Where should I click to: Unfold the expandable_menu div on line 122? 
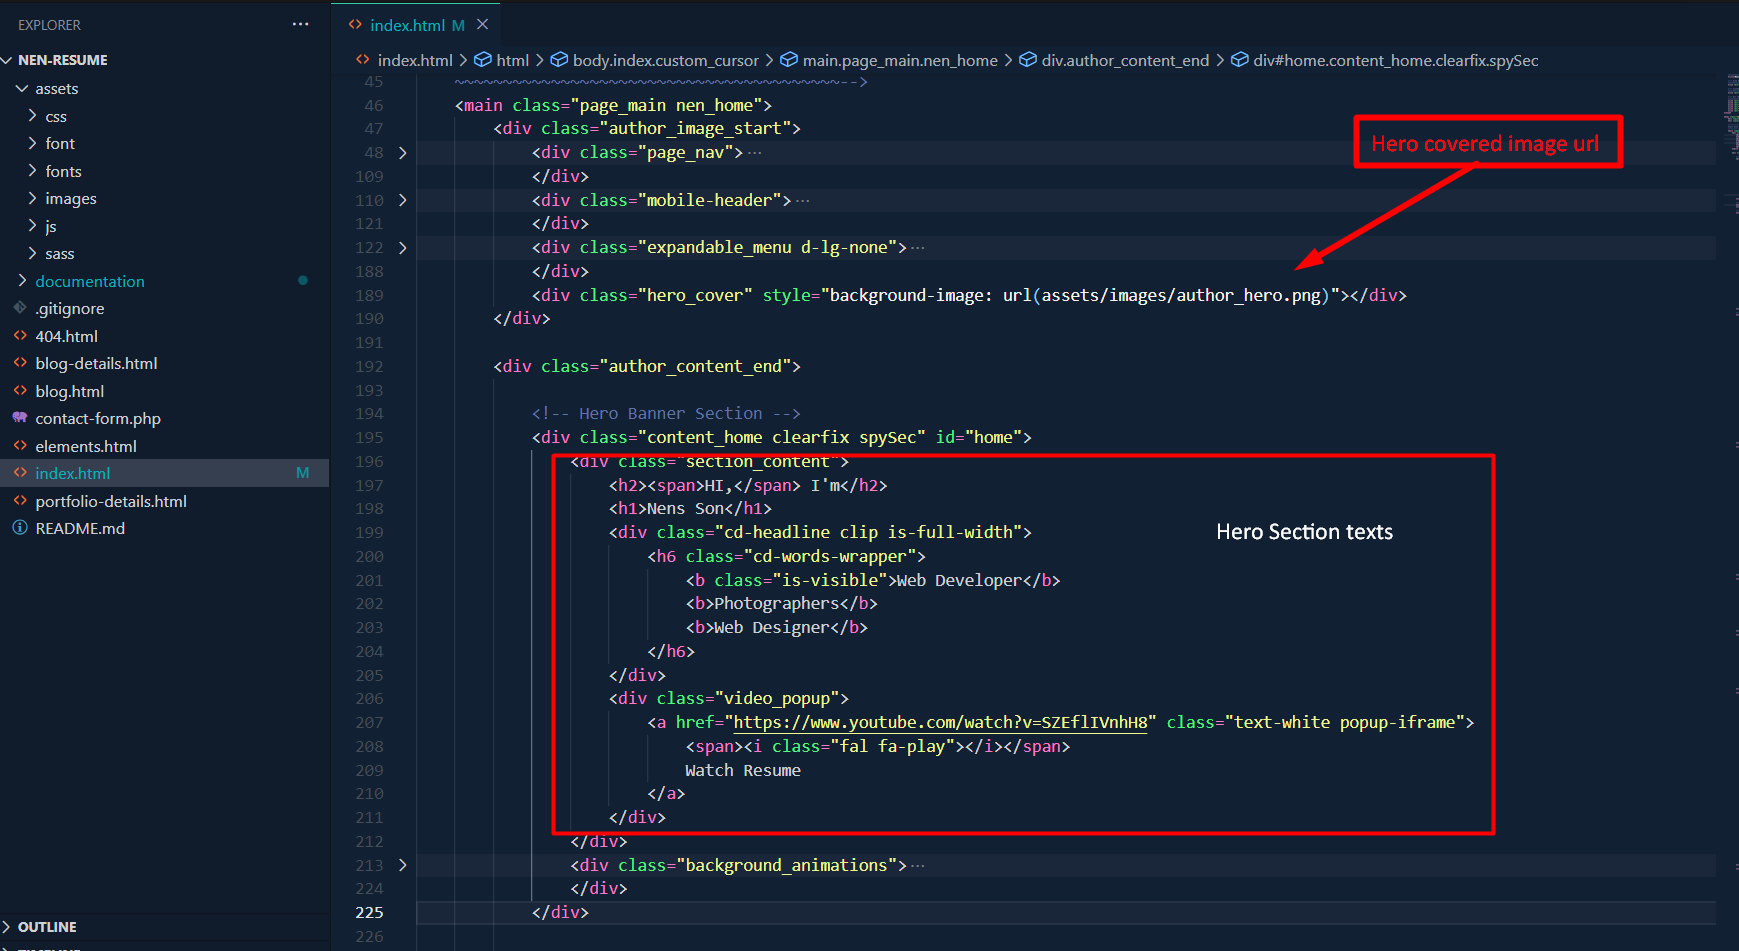402,248
